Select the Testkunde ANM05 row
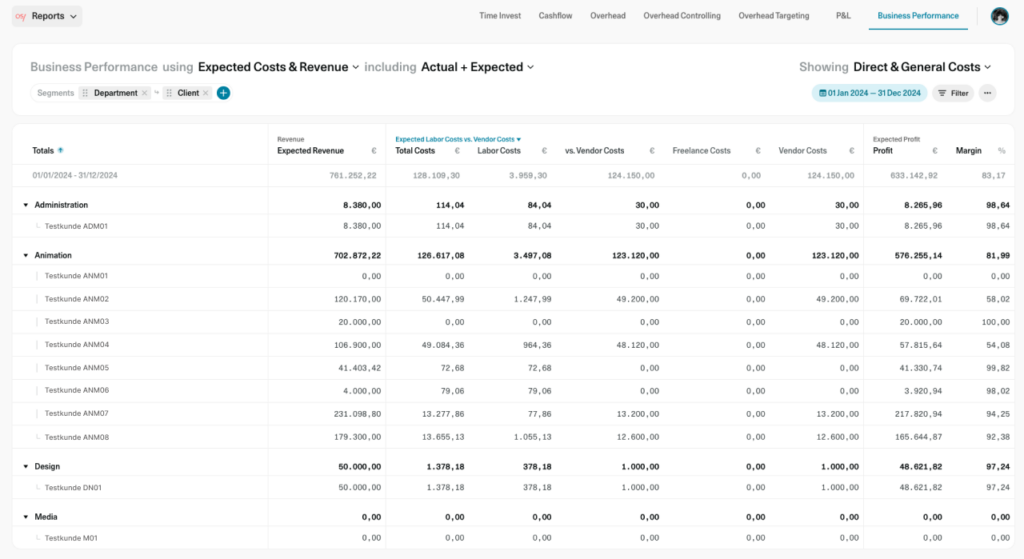 tap(513, 368)
